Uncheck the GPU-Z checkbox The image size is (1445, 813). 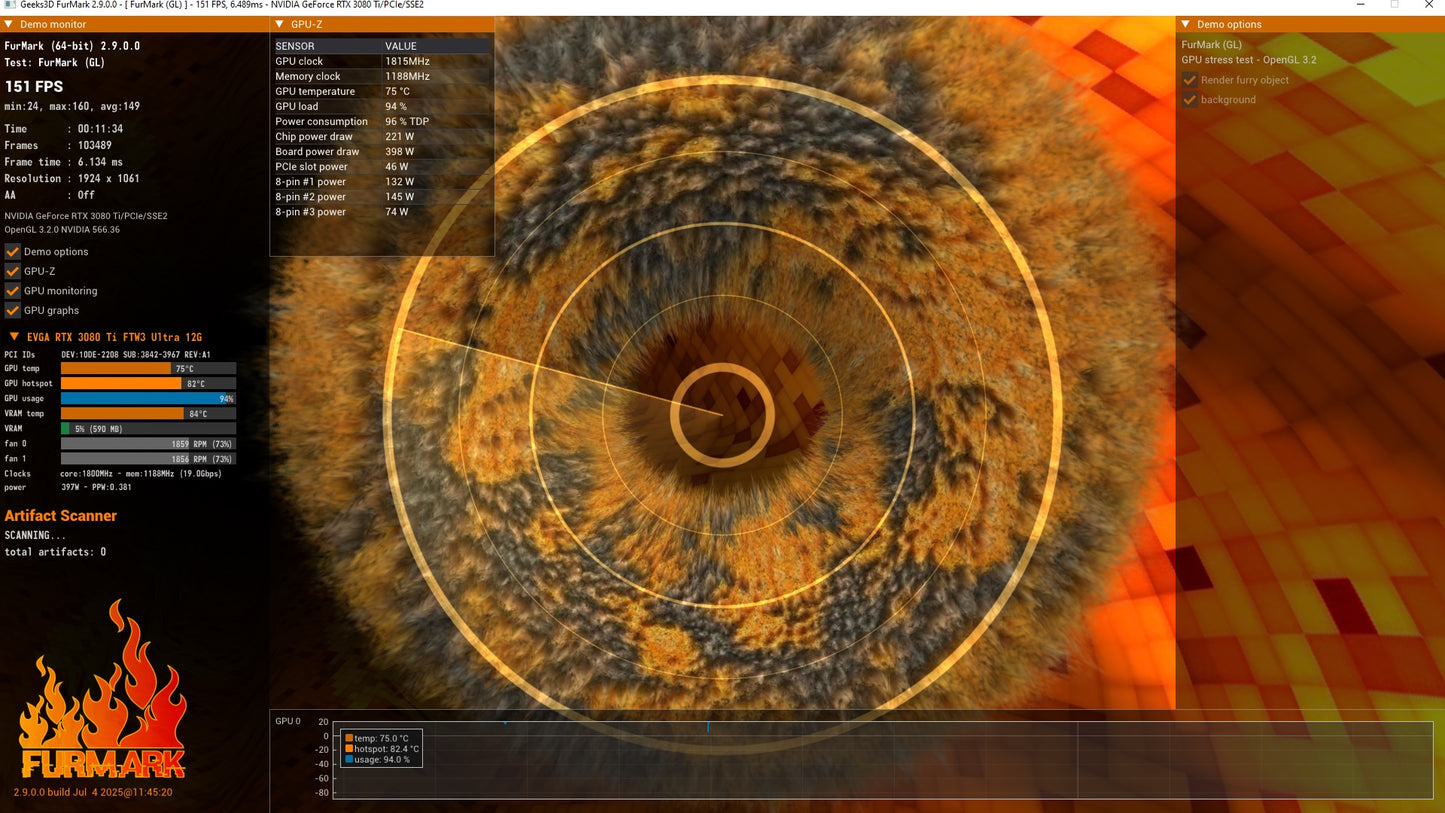pos(13,271)
